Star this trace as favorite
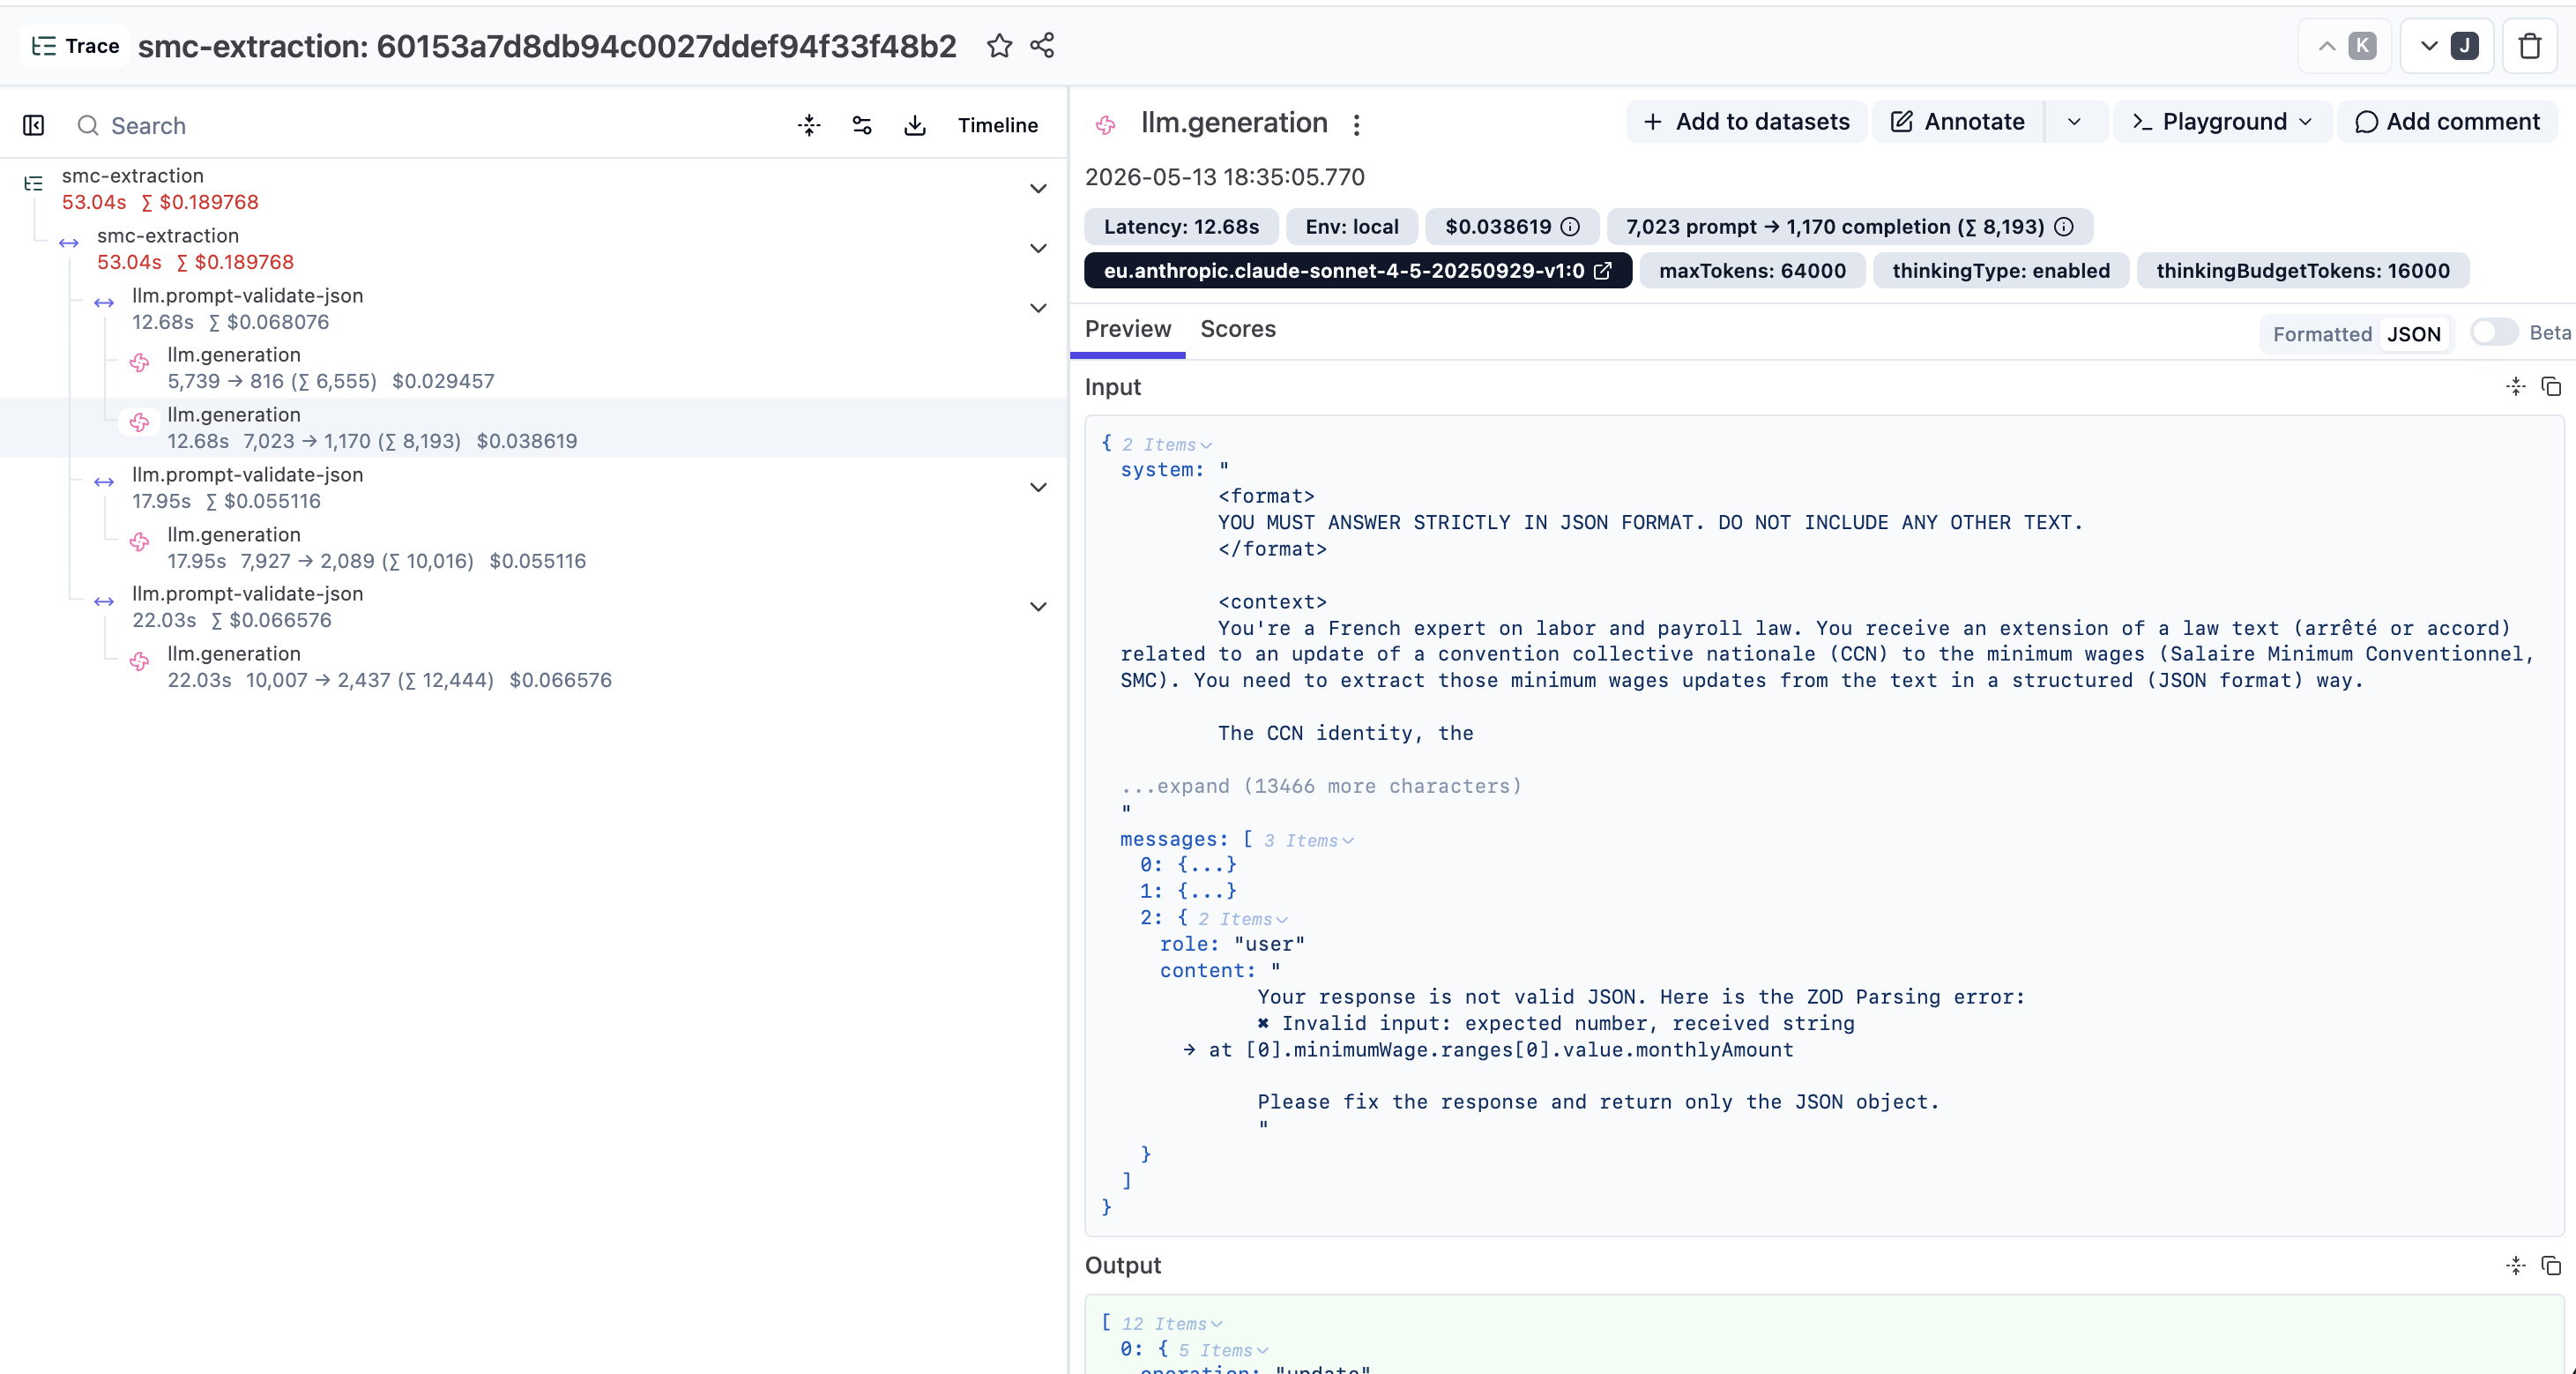This screenshot has height=1374, width=2576. coord(999,46)
